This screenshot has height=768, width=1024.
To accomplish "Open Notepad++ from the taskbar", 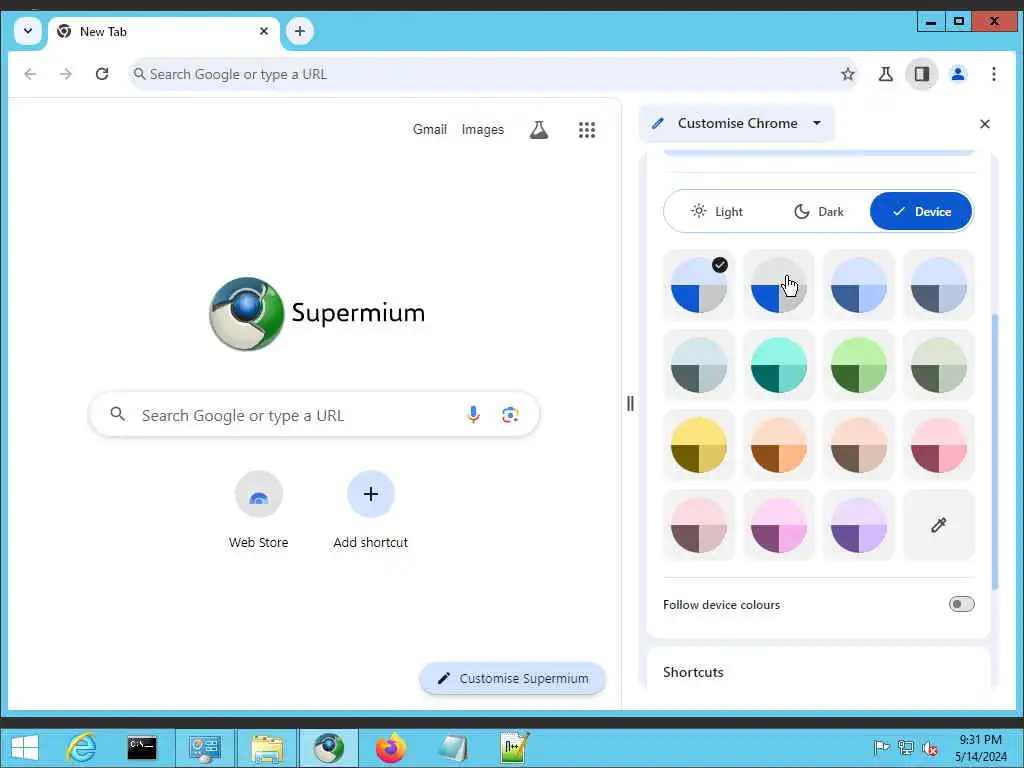I will [514, 748].
